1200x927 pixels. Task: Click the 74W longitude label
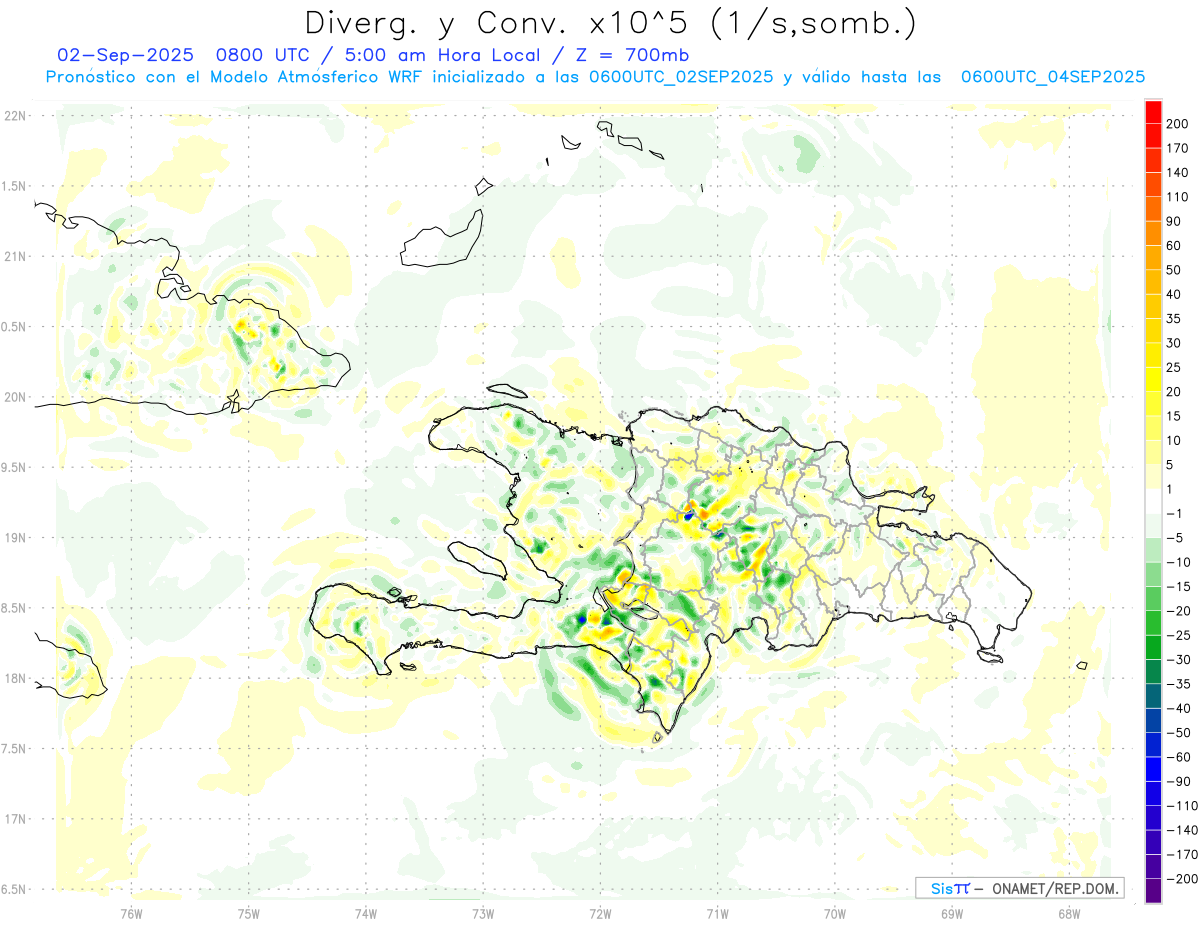coord(365,914)
